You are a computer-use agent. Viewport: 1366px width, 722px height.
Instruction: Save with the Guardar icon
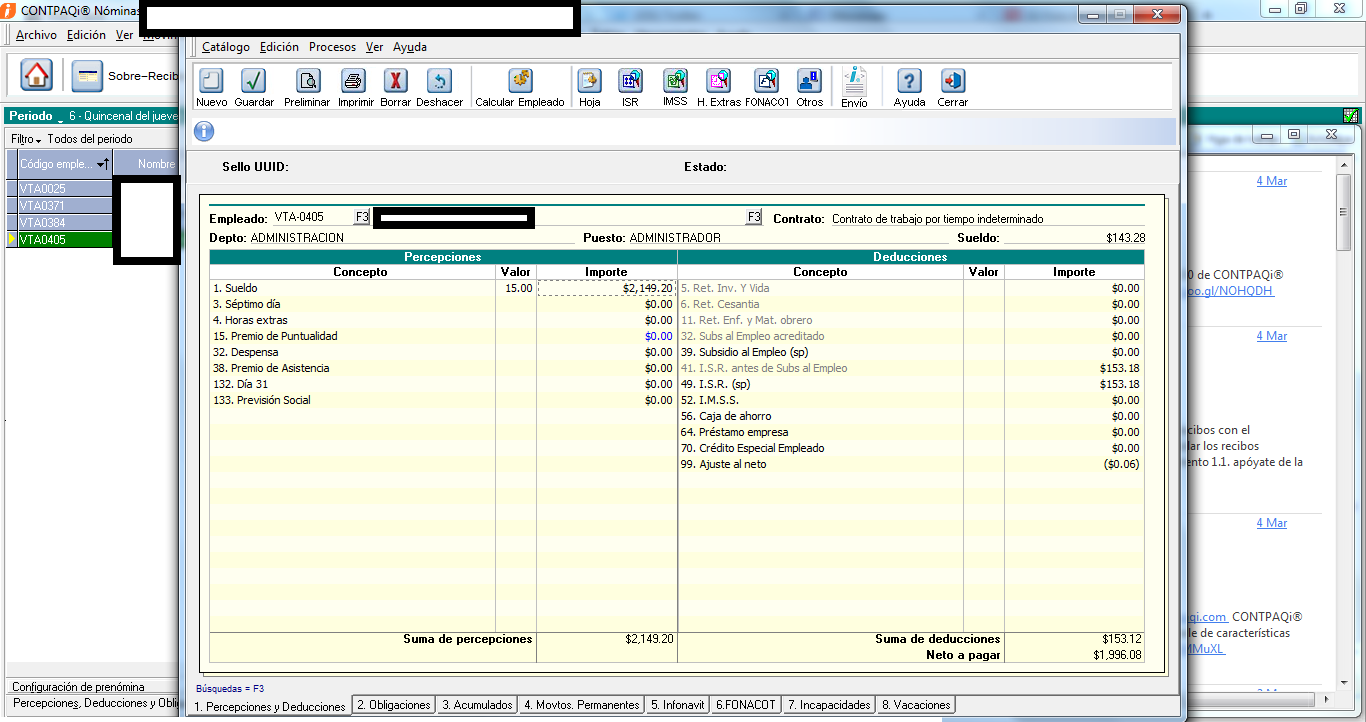tap(254, 81)
